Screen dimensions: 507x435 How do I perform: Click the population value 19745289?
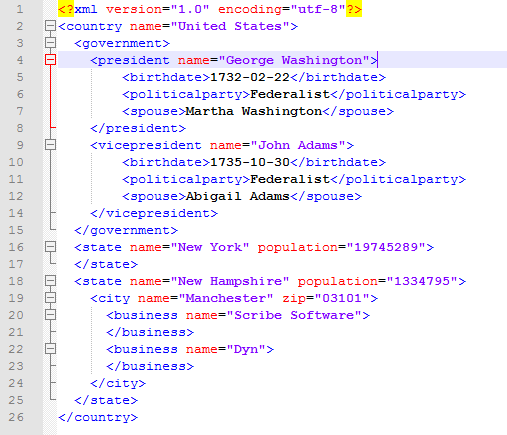click(x=386, y=247)
